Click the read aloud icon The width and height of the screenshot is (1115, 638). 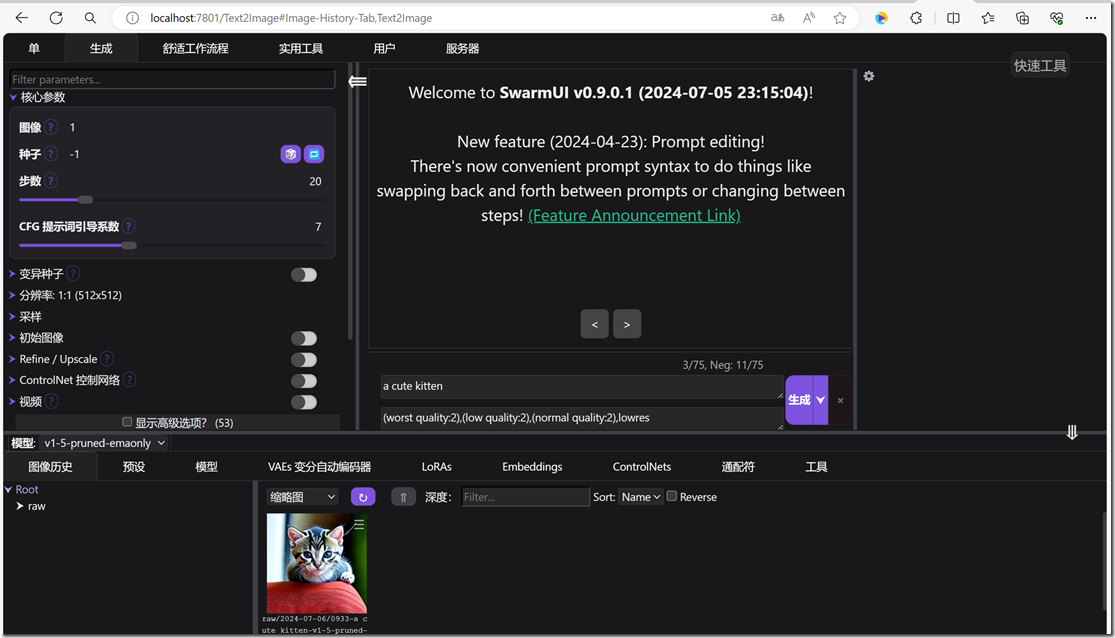pyautogui.click(x=809, y=18)
